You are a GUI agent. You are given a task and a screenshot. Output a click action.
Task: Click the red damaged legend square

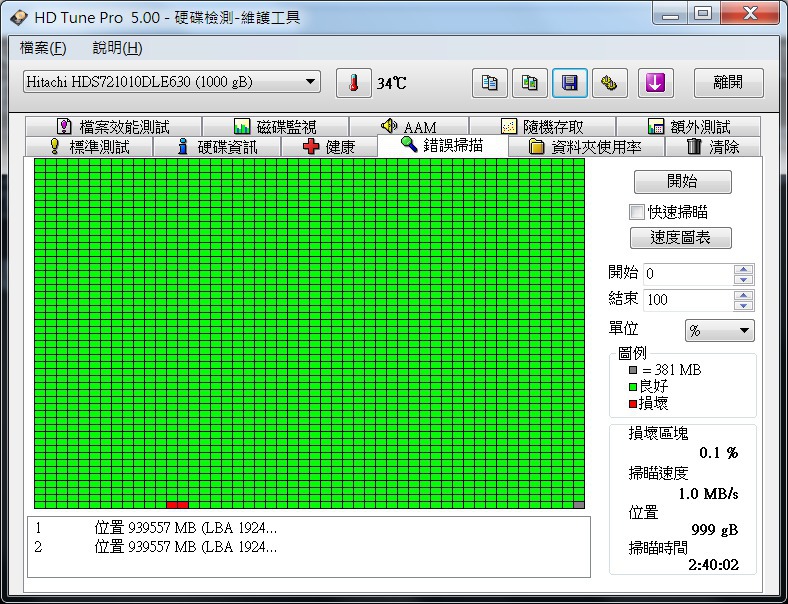[633, 404]
